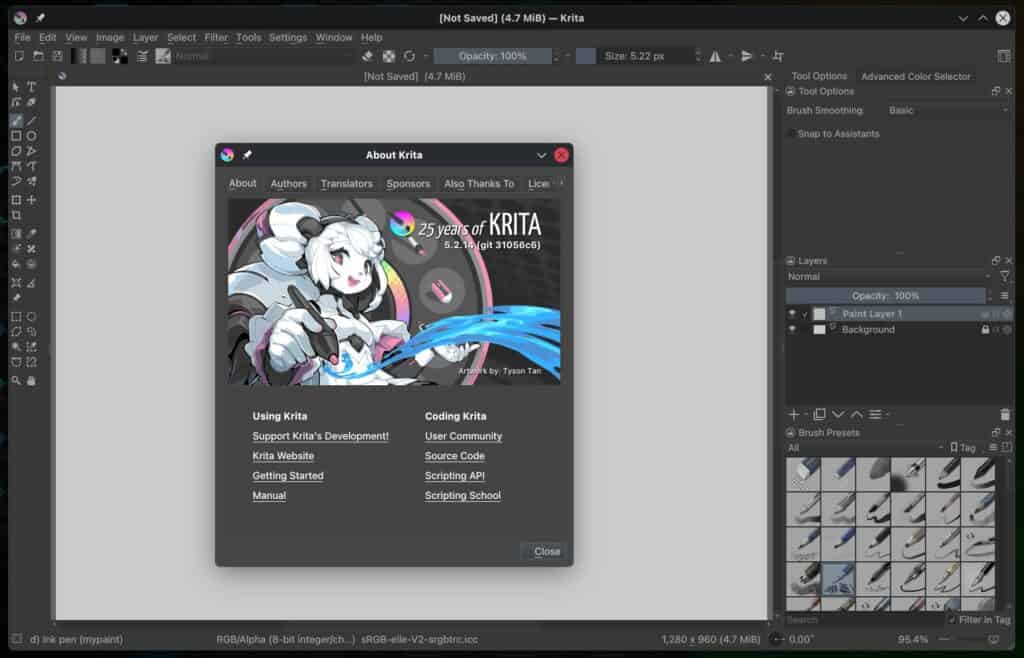Toggle horizontal mirror mode in toolbar
1024x658 pixels.
[714, 57]
